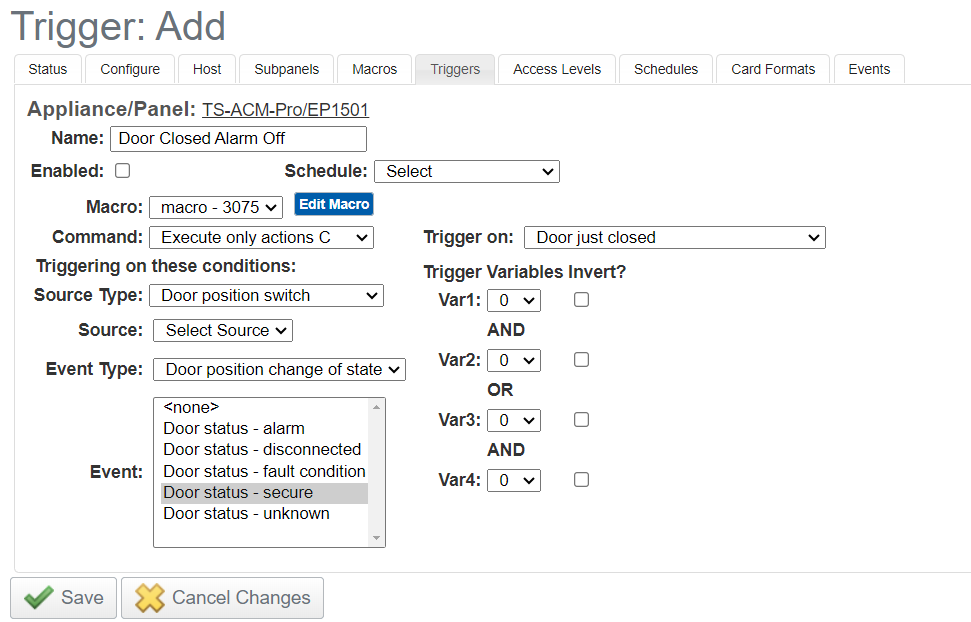Click the Edit Macro button

pyautogui.click(x=333, y=205)
